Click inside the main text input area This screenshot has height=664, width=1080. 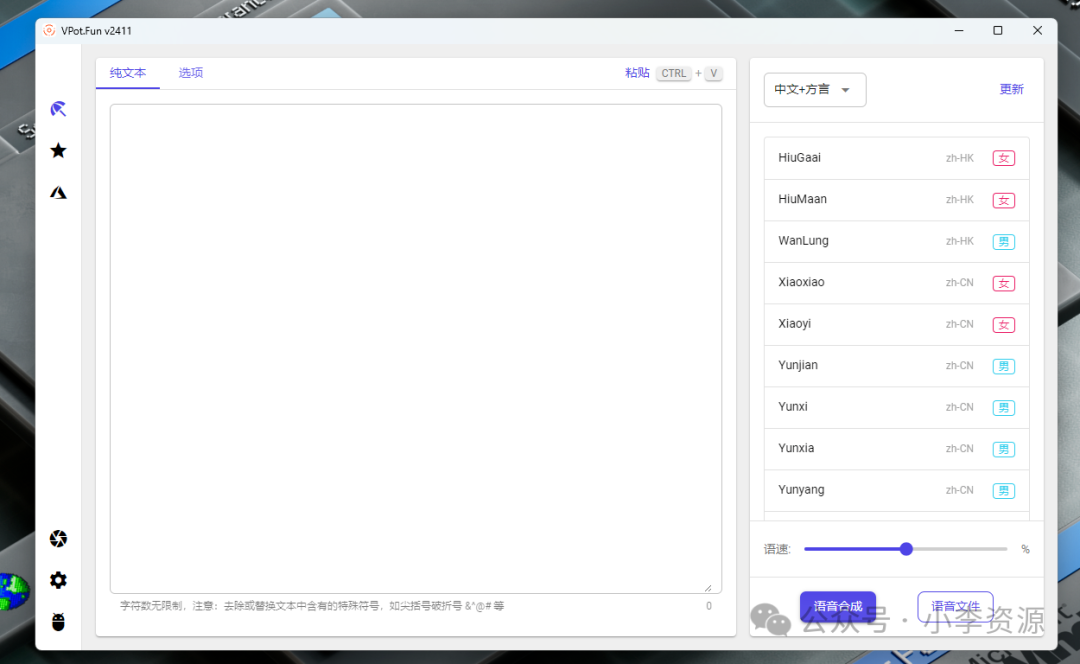pyautogui.click(x=416, y=349)
